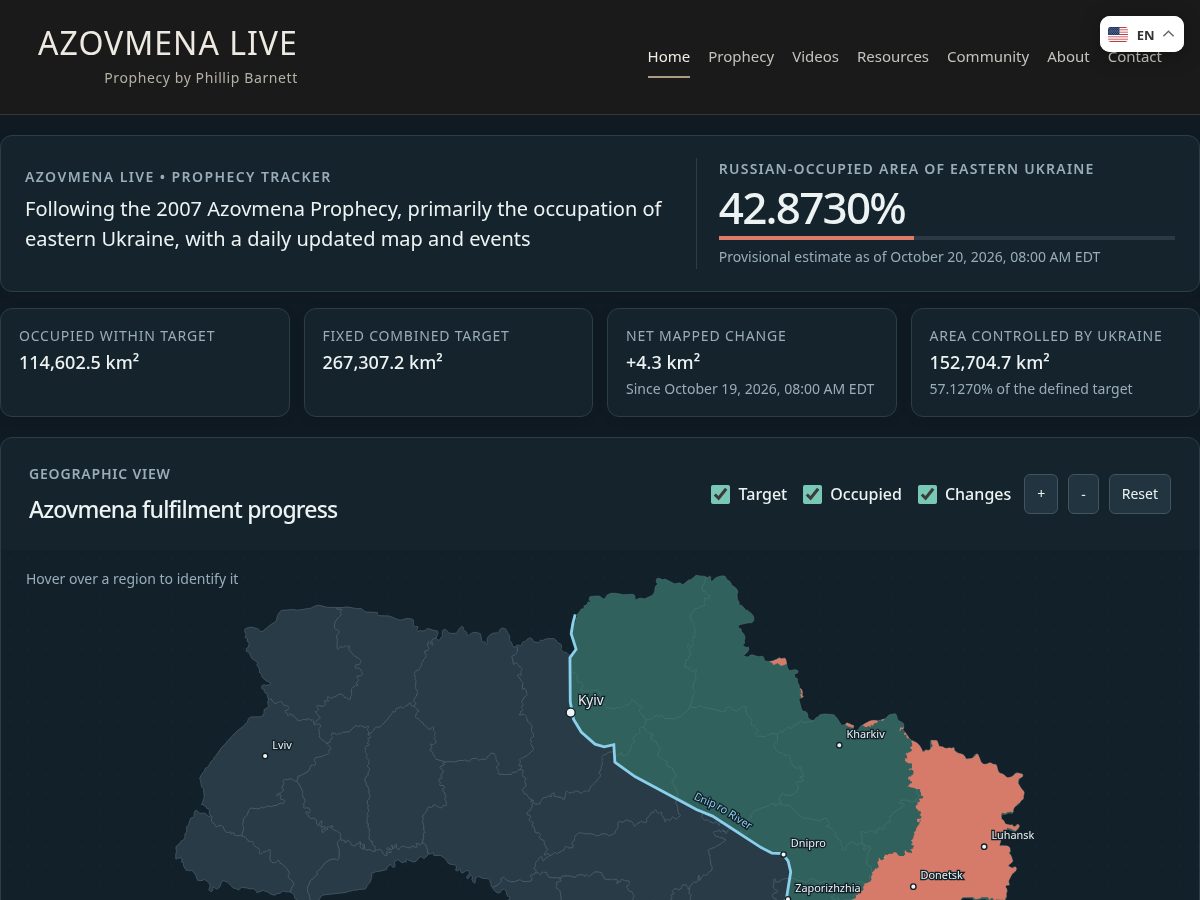Click the Lviv city marker on map

click(265, 756)
